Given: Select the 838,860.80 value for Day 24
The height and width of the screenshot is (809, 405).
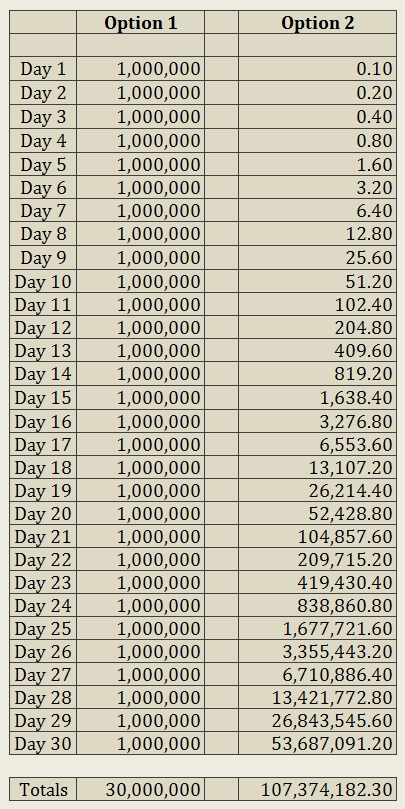Looking at the screenshot, I should click(317, 606).
